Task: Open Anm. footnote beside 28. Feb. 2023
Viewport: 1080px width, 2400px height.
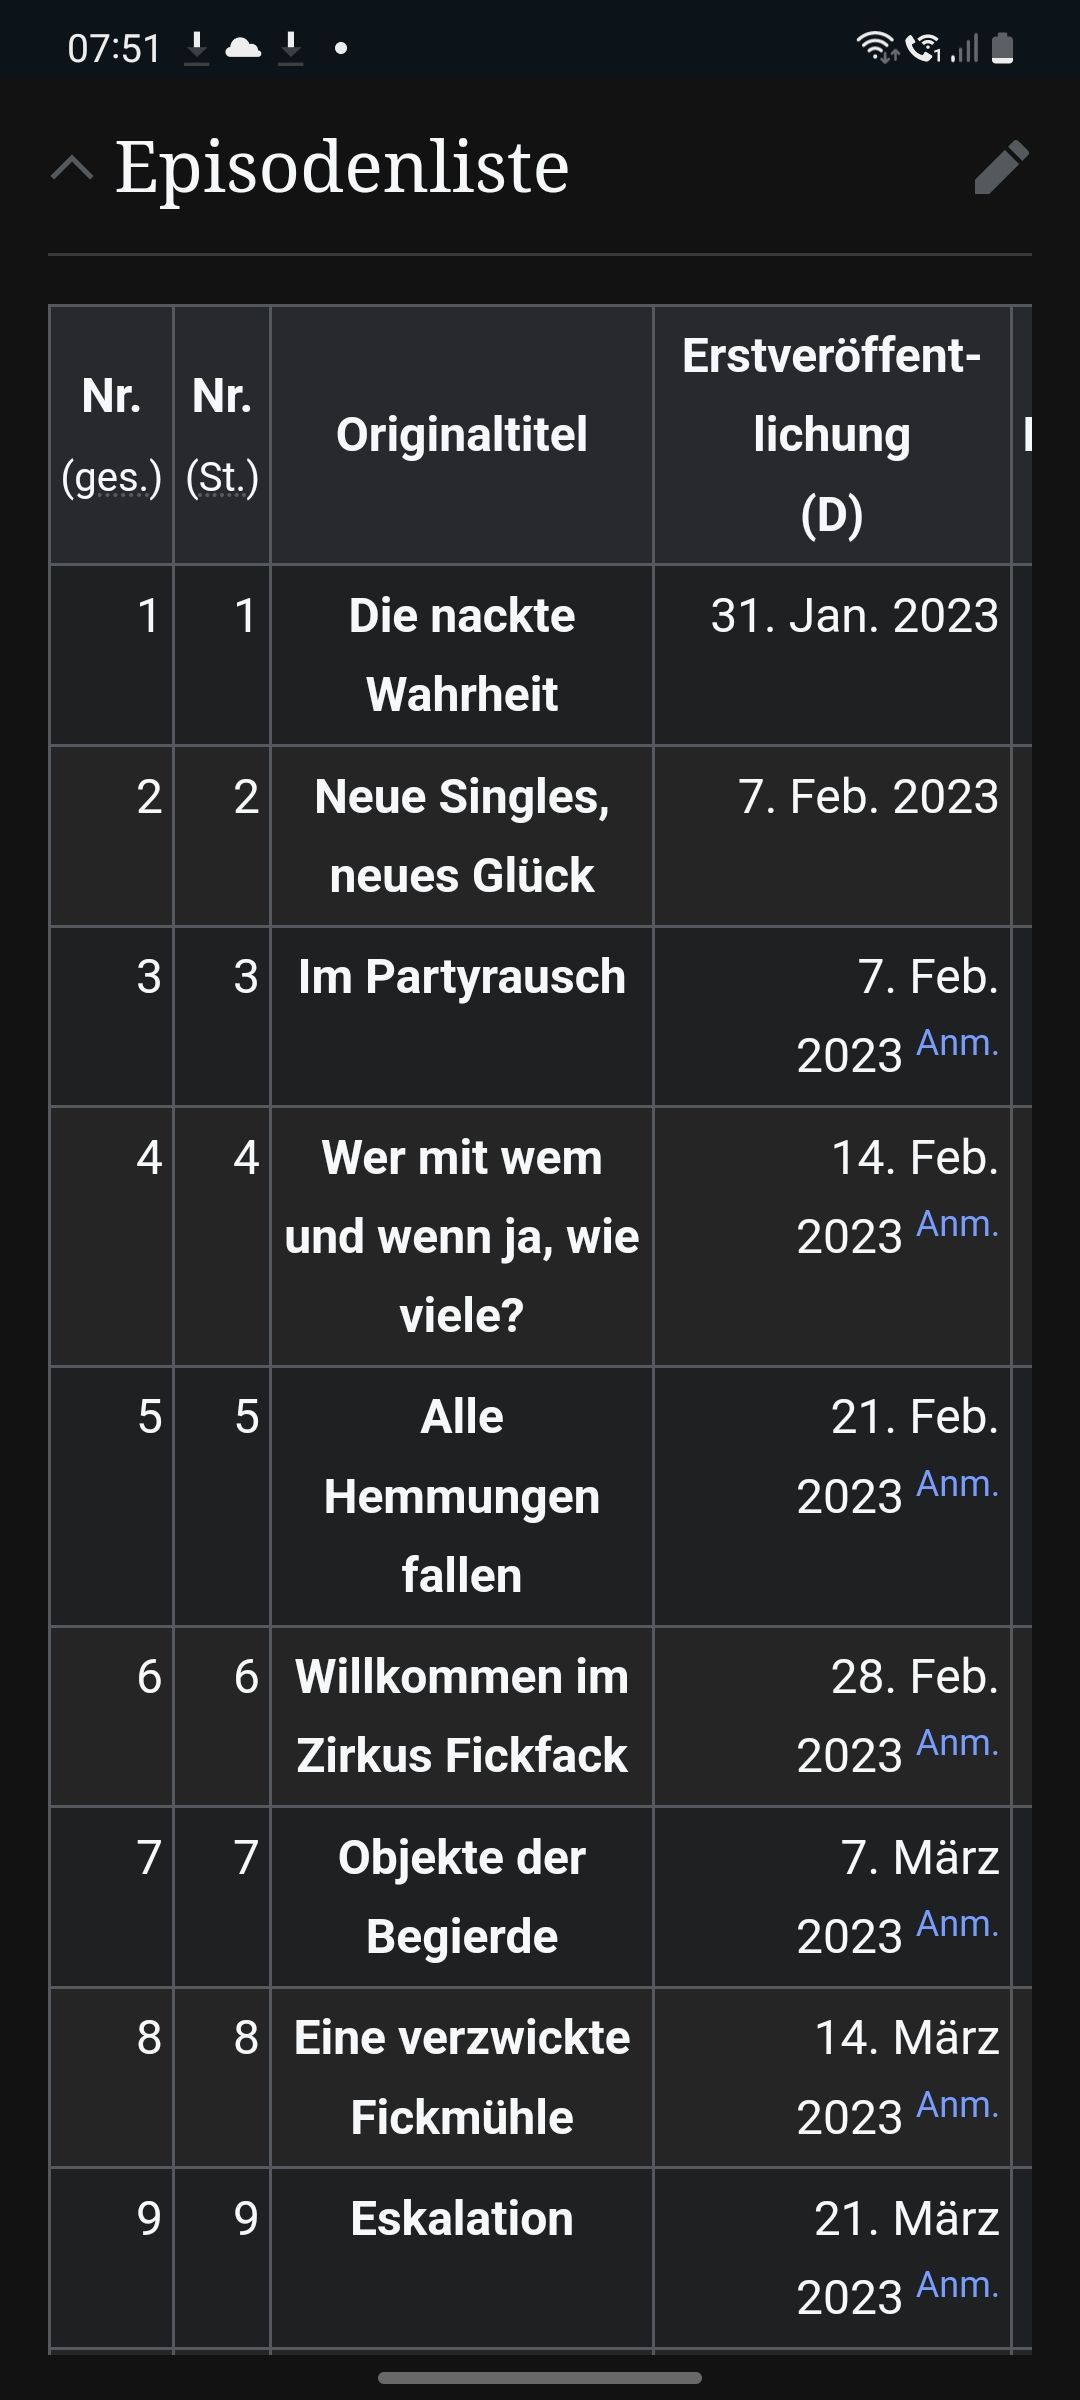Action: pyautogui.click(x=957, y=1743)
